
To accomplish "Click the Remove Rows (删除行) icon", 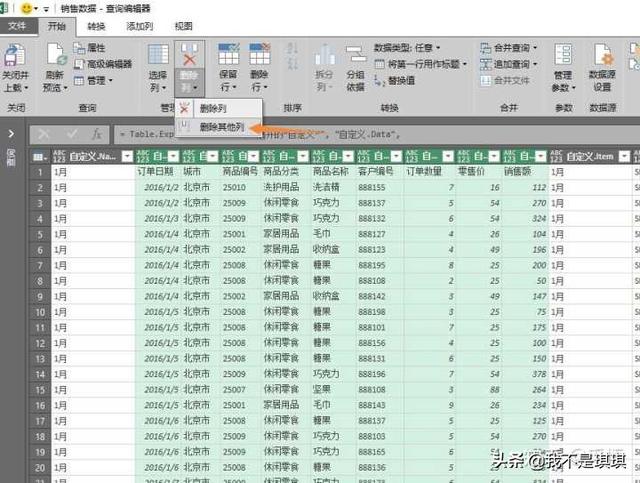I will coord(260,54).
